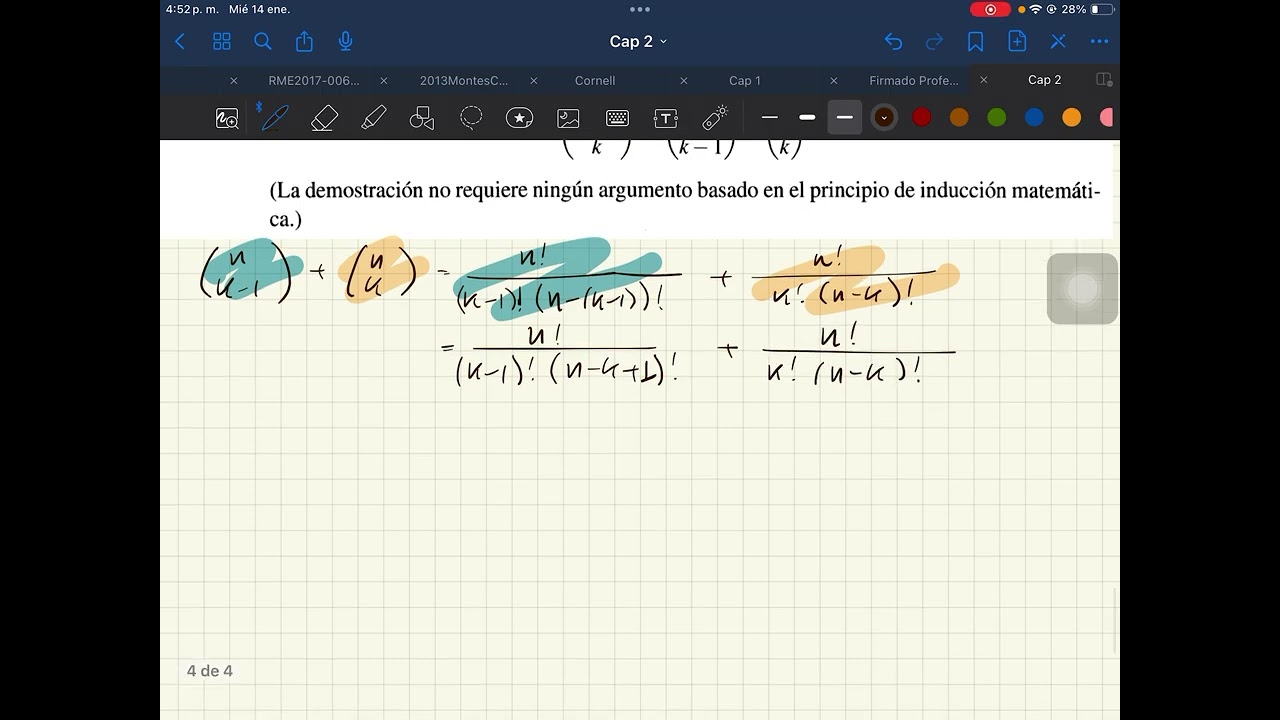The height and width of the screenshot is (720, 1280).
Task: Switch to the Cornell tab
Action: [x=595, y=80]
